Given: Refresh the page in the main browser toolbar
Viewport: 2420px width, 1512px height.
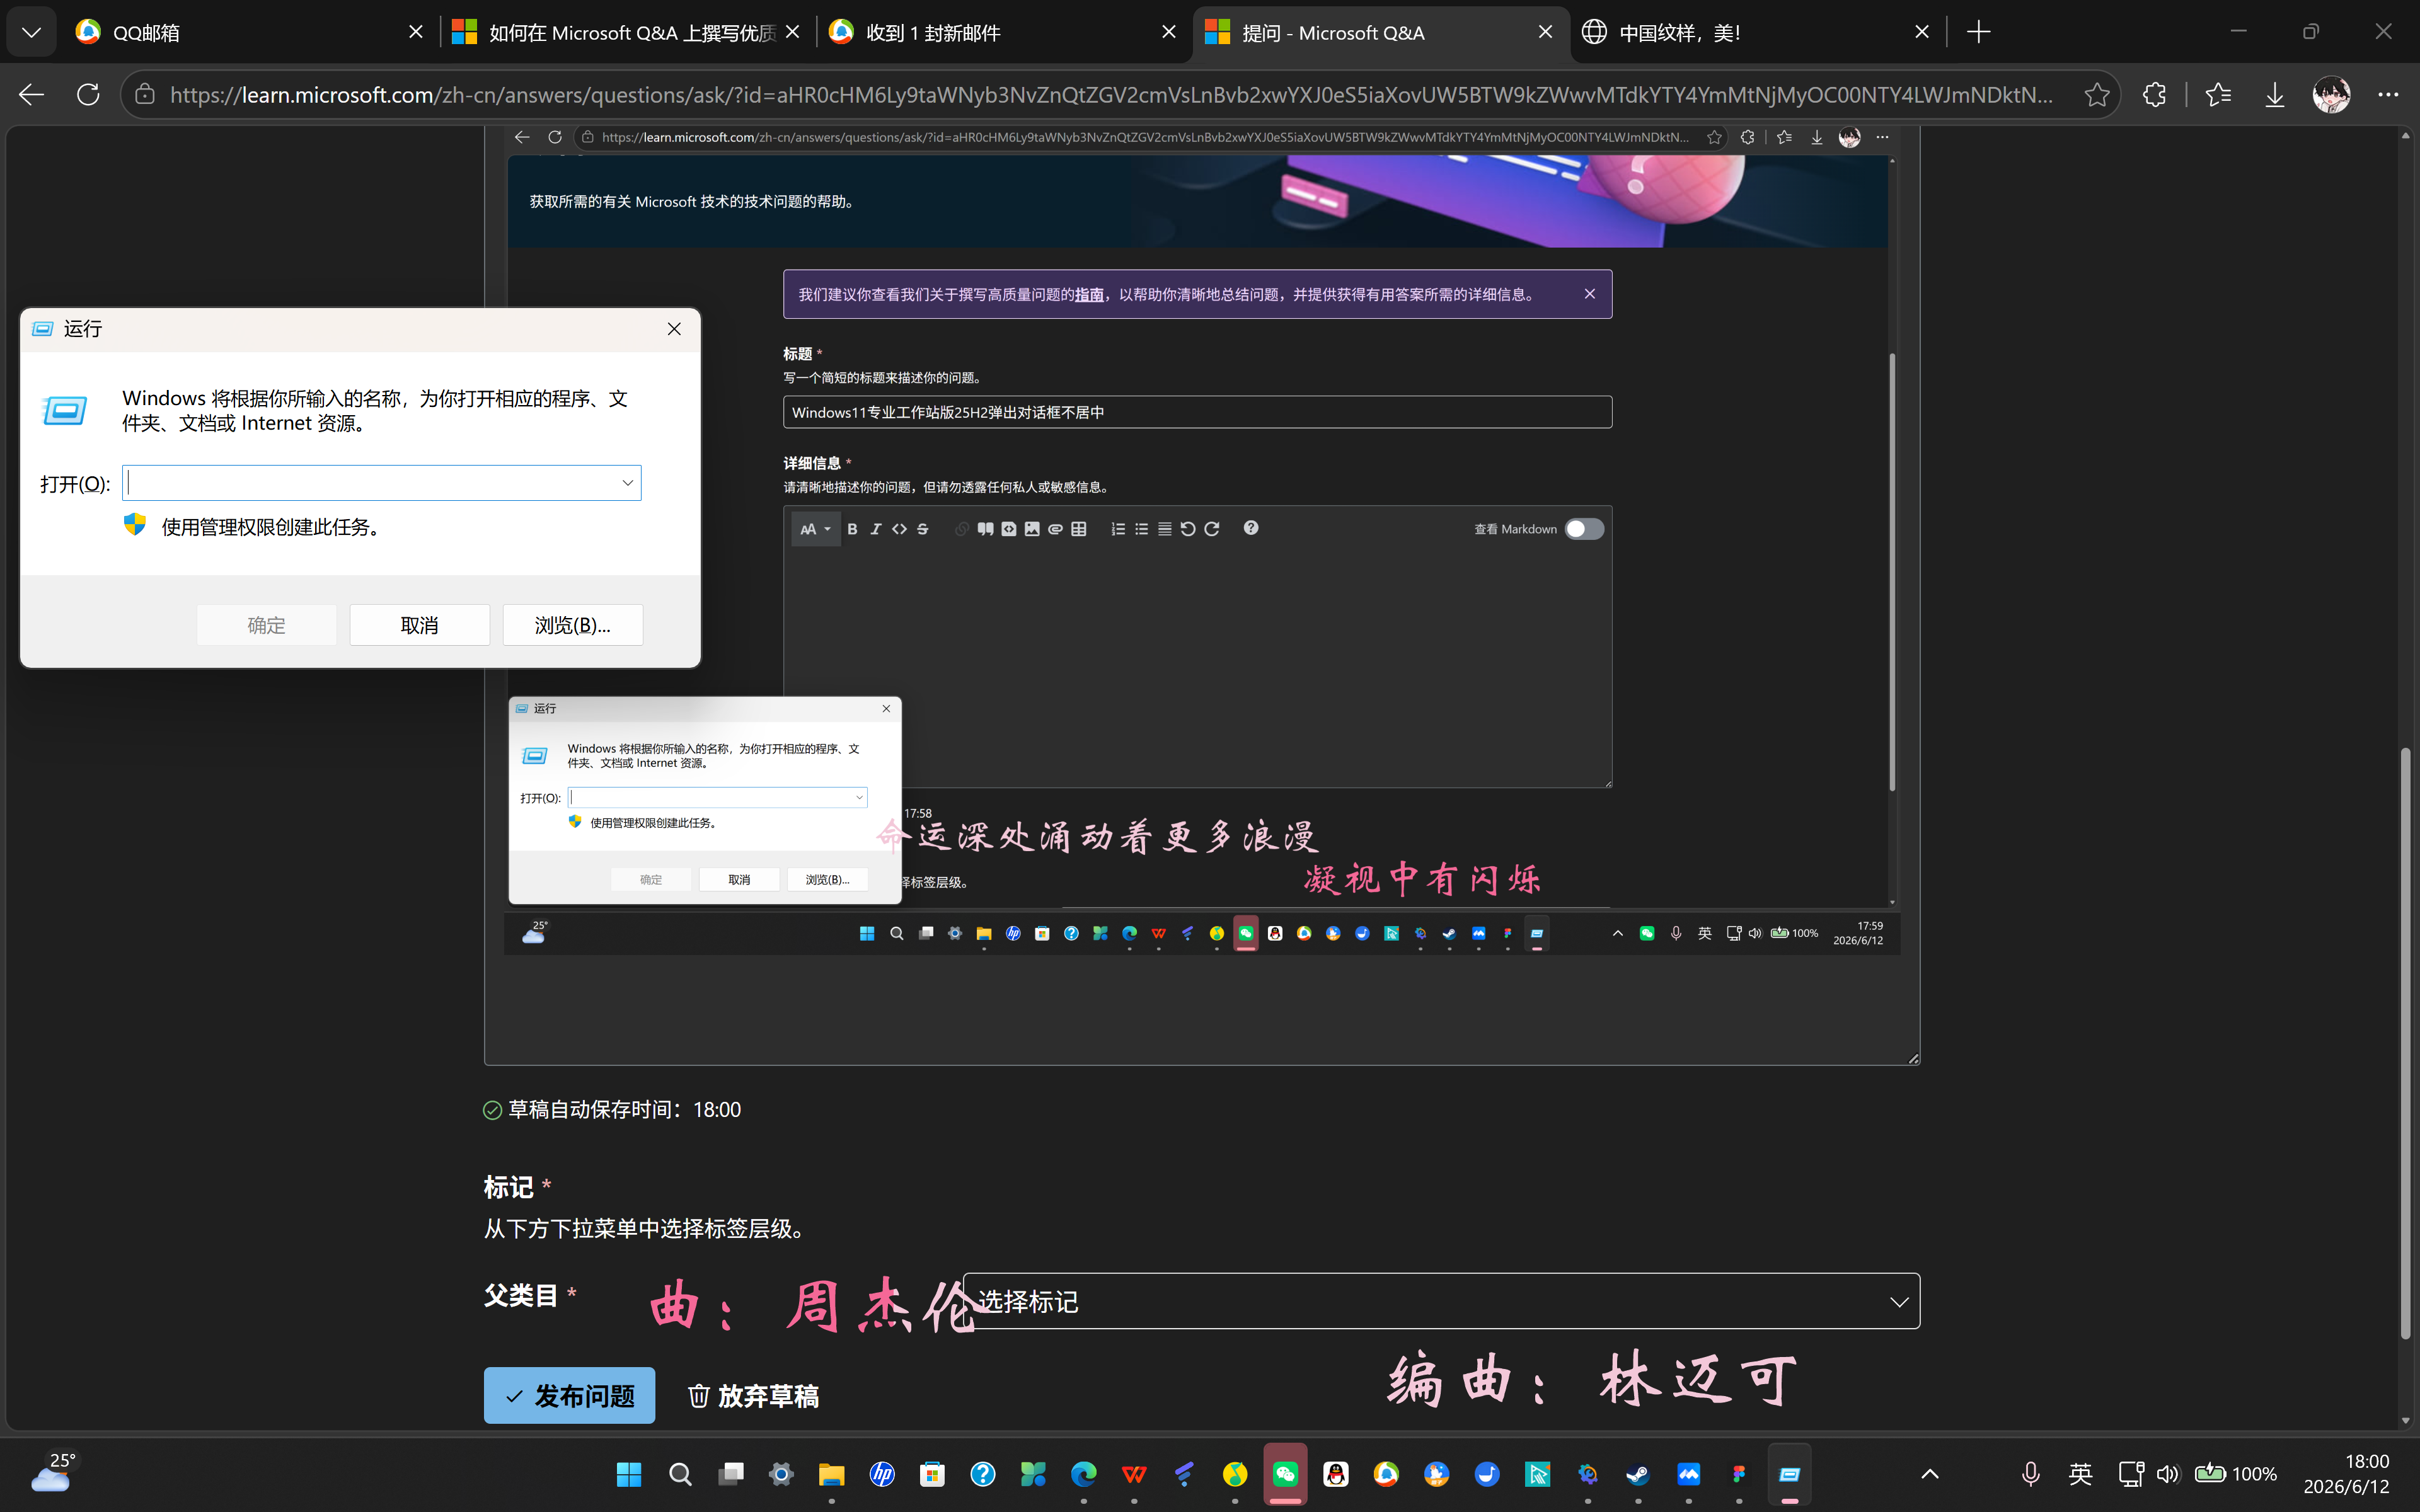Looking at the screenshot, I should 88,95.
